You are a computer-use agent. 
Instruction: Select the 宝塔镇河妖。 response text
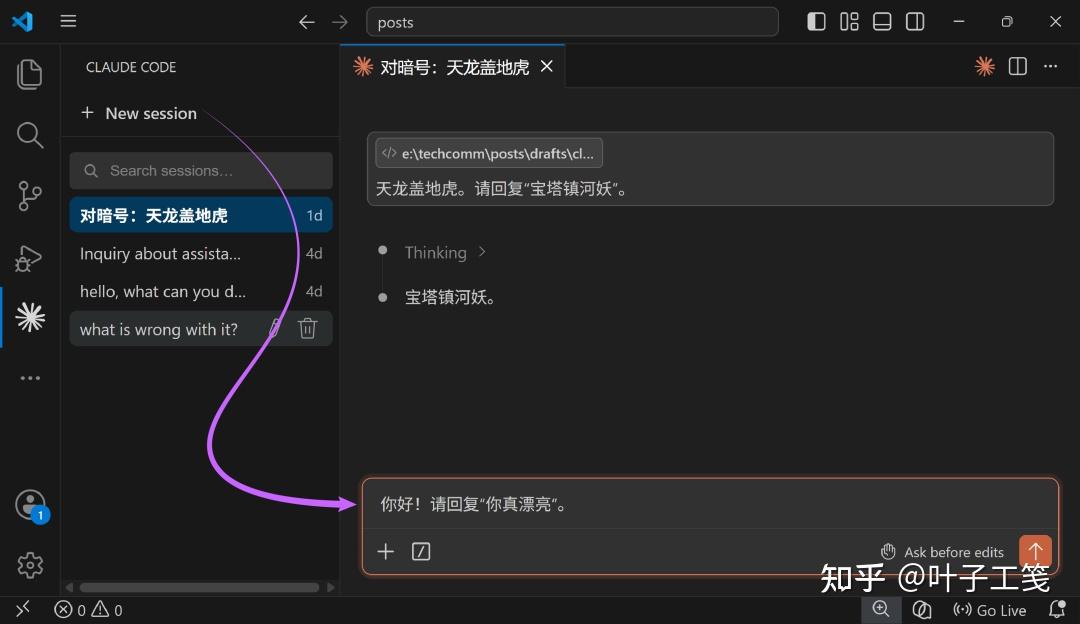click(x=450, y=297)
